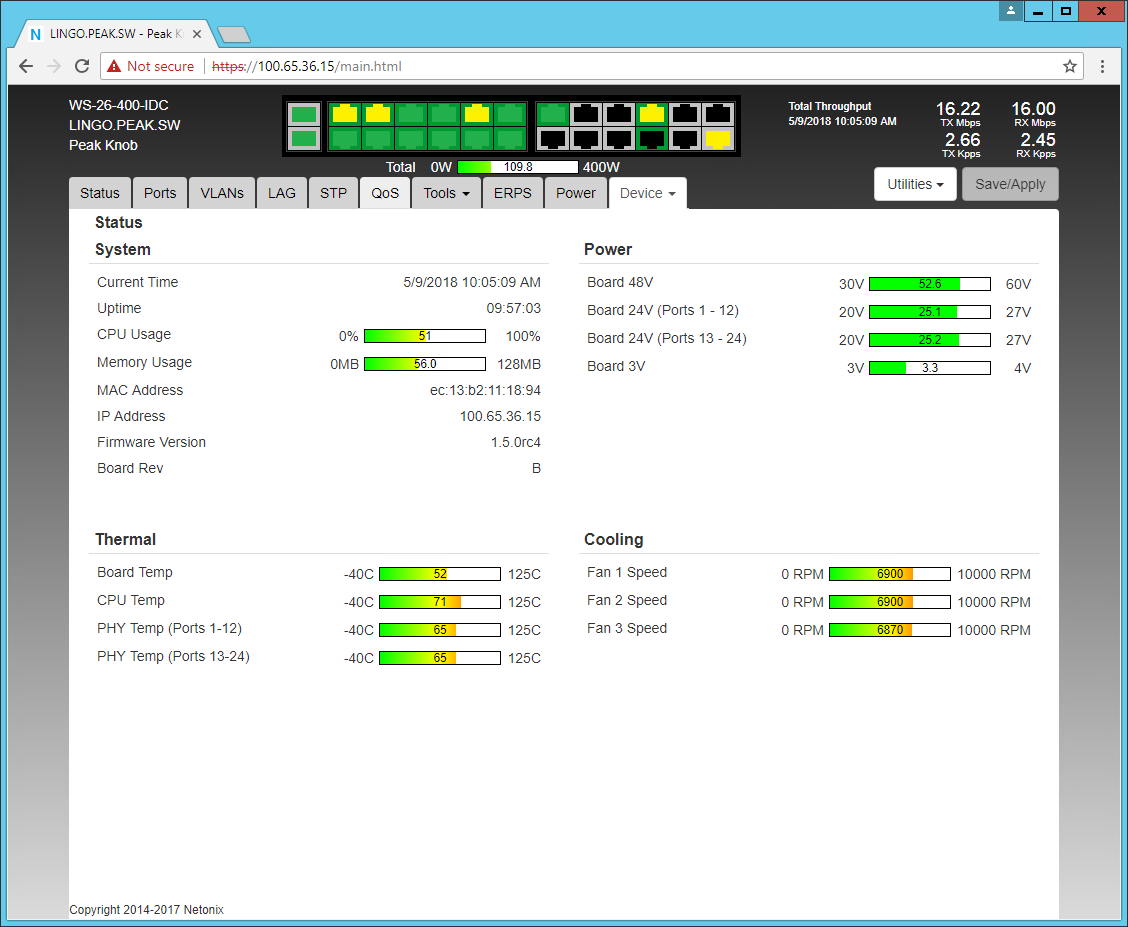Image resolution: width=1128 pixels, height=927 pixels.
Task: Expand the Utilities dropdown
Action: [915, 184]
